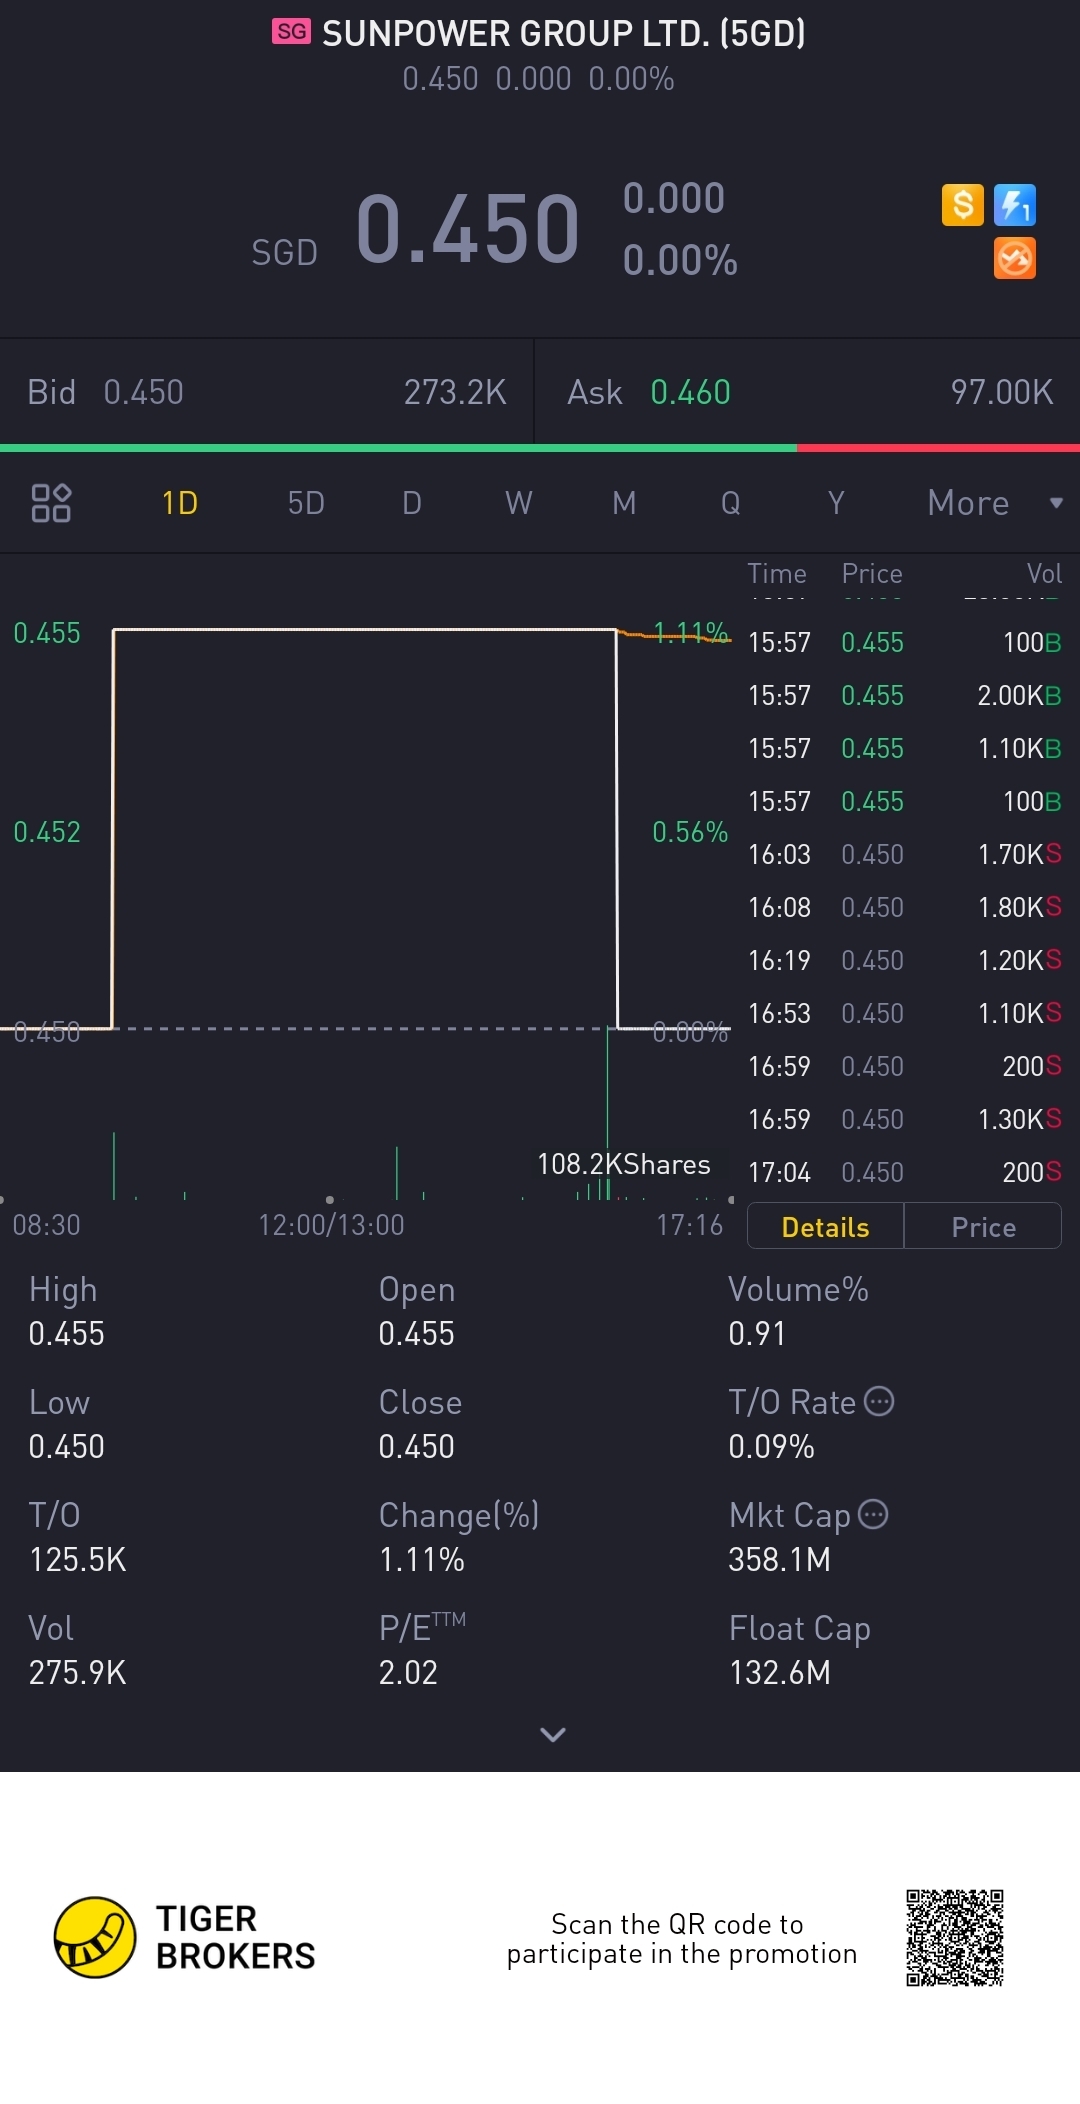The width and height of the screenshot is (1080, 2104).
Task: Switch to the W weekly chart tab
Action: click(518, 503)
